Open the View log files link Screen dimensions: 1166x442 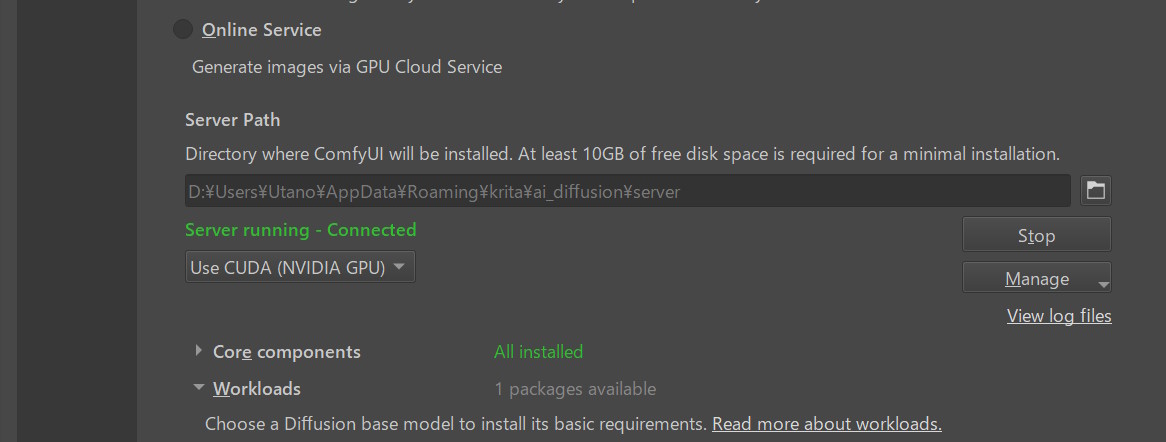[1059, 316]
